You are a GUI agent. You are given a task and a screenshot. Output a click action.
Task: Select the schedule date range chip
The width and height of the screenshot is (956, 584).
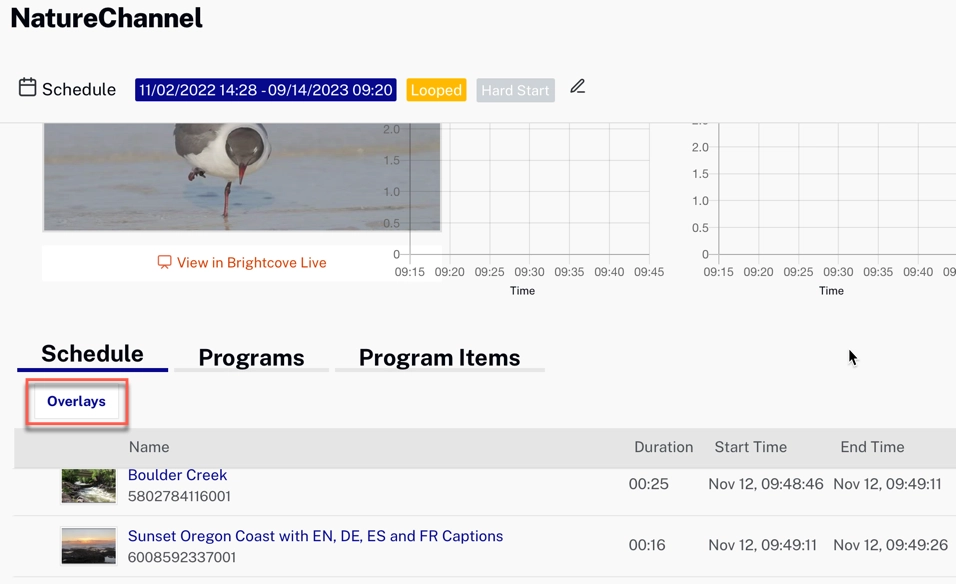click(265, 89)
